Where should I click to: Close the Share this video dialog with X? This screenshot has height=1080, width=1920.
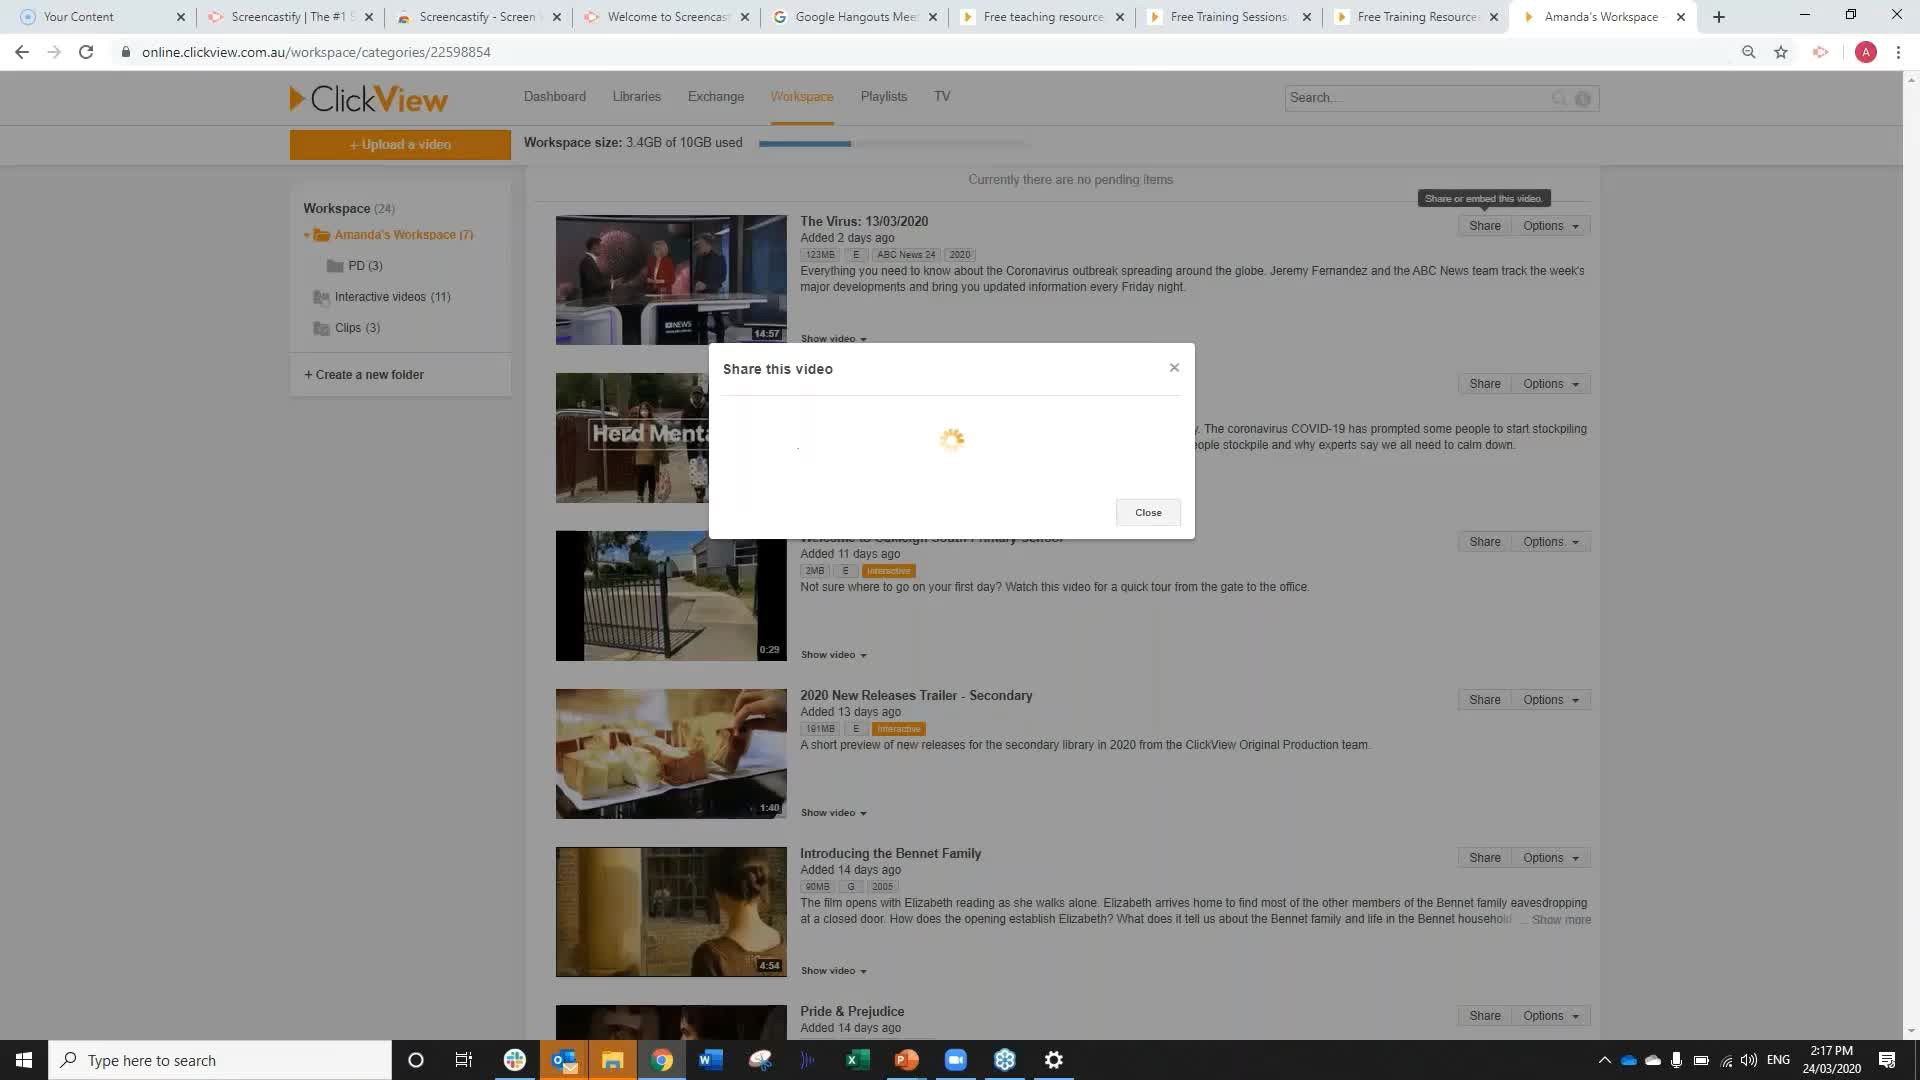pos(1174,368)
